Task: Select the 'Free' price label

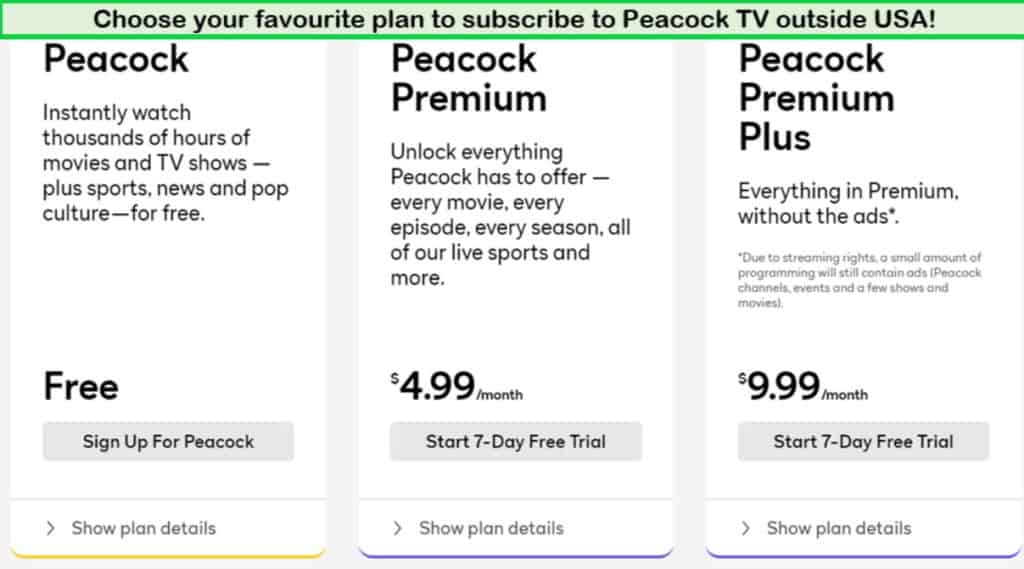Action: 81,387
